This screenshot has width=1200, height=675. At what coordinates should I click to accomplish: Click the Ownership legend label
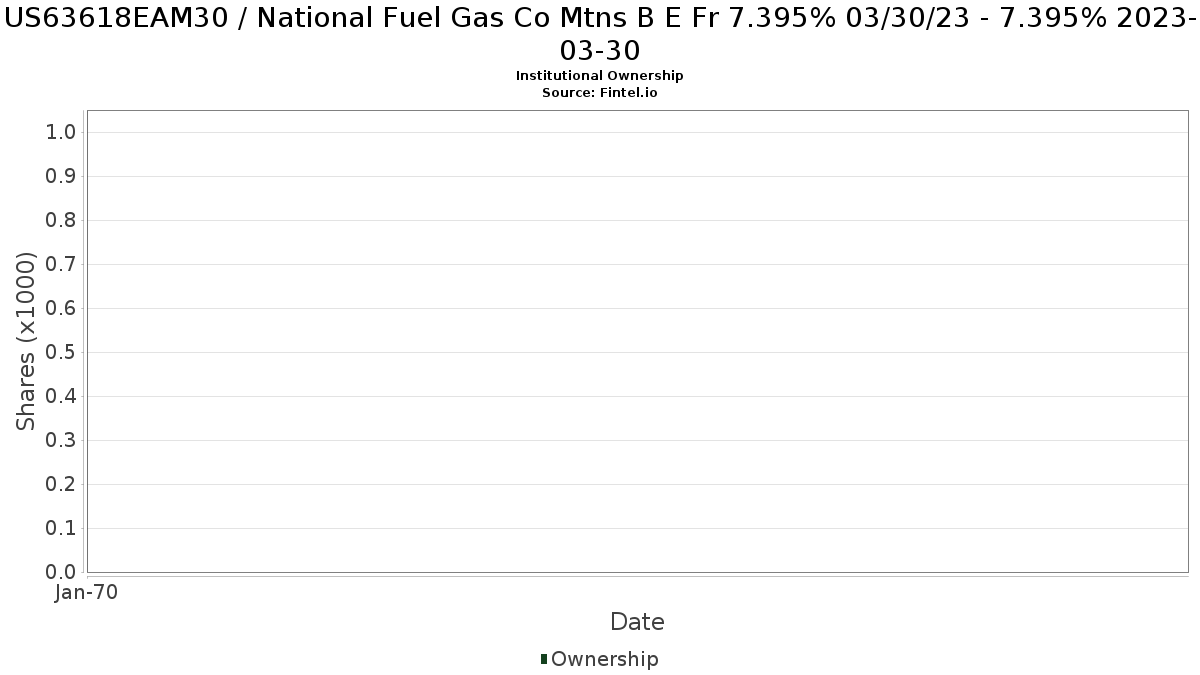coord(604,659)
